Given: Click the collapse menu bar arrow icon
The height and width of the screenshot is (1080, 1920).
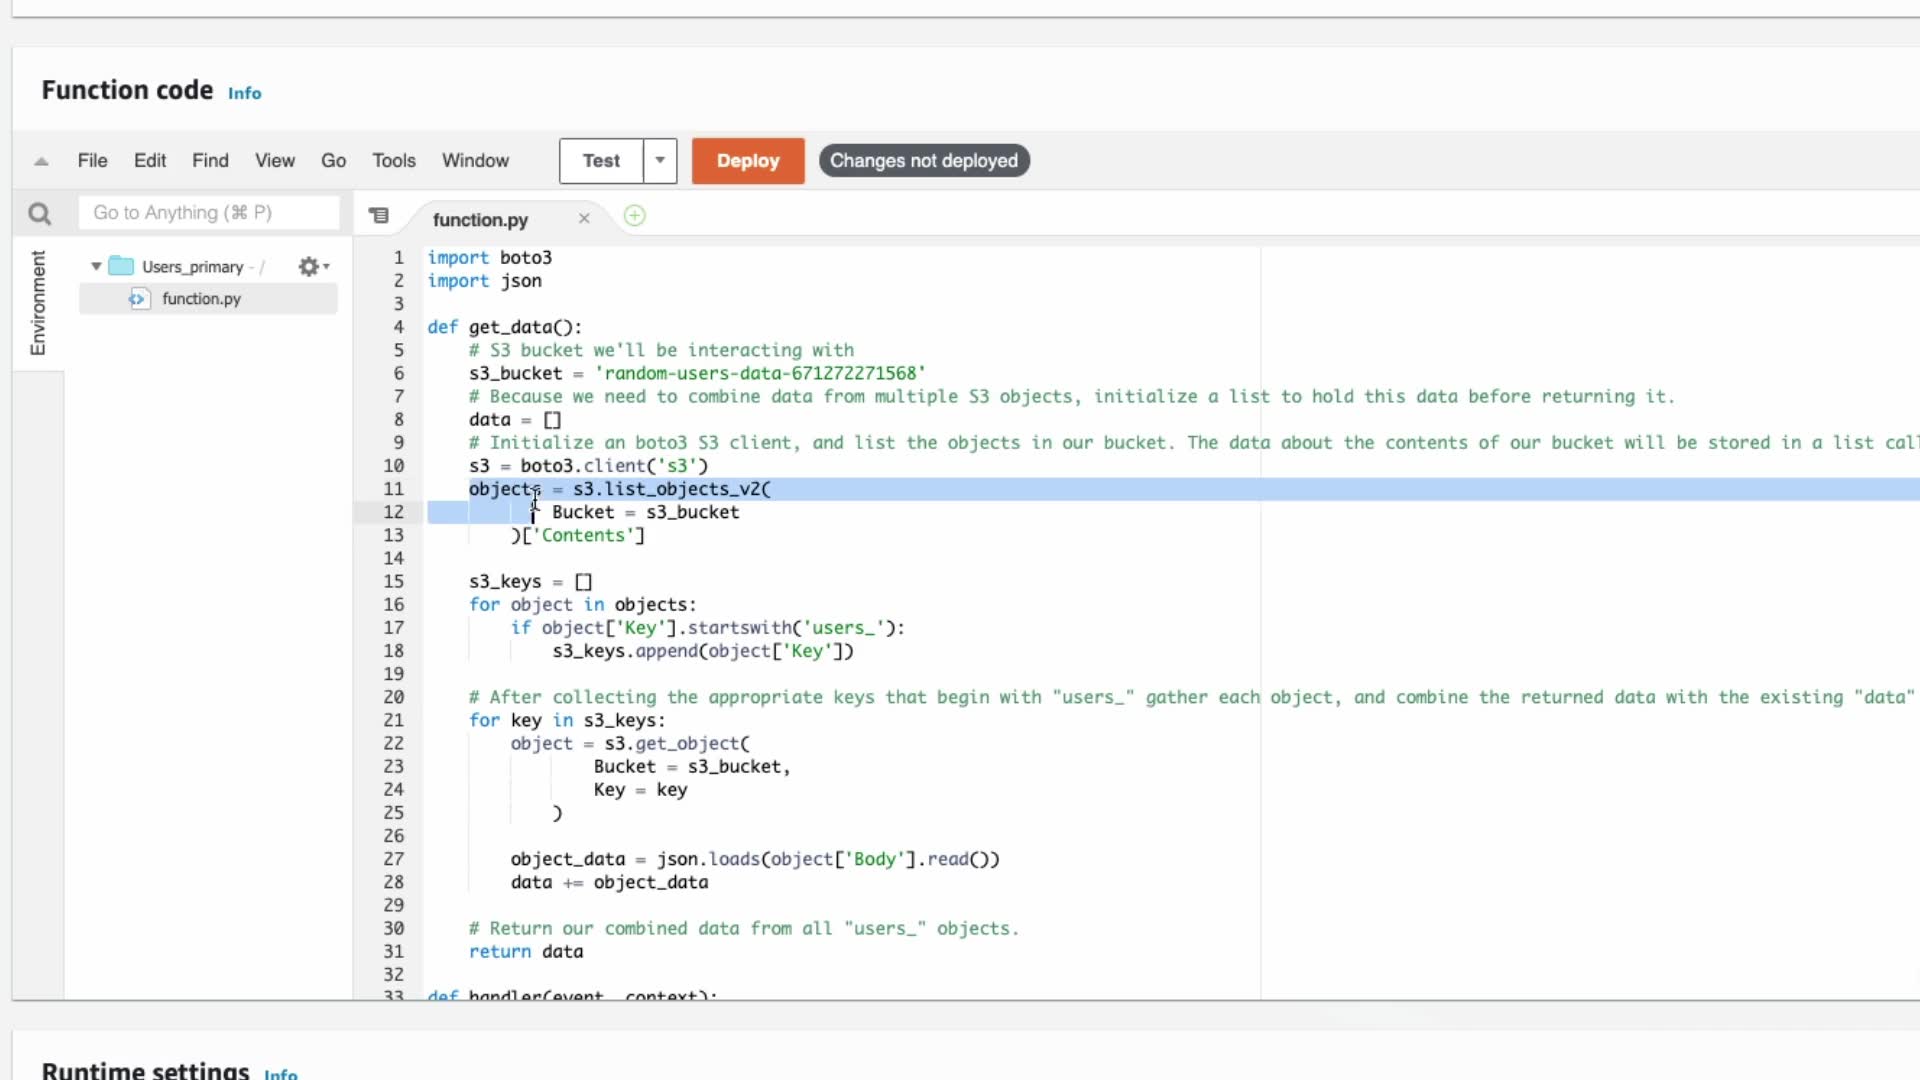Looking at the screenshot, I should click(x=41, y=161).
